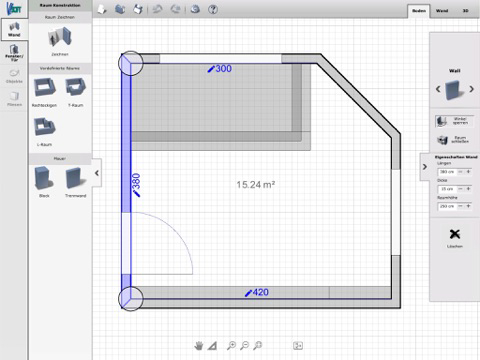The width and height of the screenshot is (480, 360).
Task: Collapse the Eigenschaften Wand panel arrow
Action: click(x=424, y=167)
